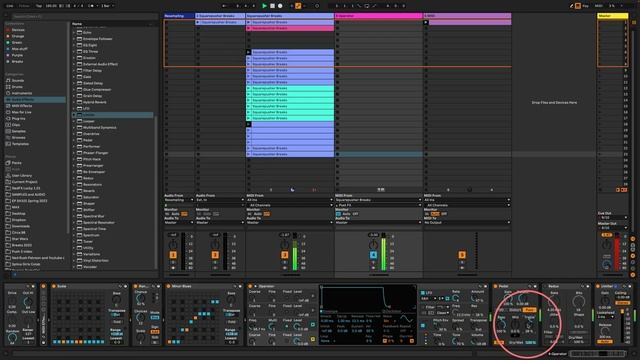
Task: Toggle the Pedal device activator
Action: click(x=496, y=287)
